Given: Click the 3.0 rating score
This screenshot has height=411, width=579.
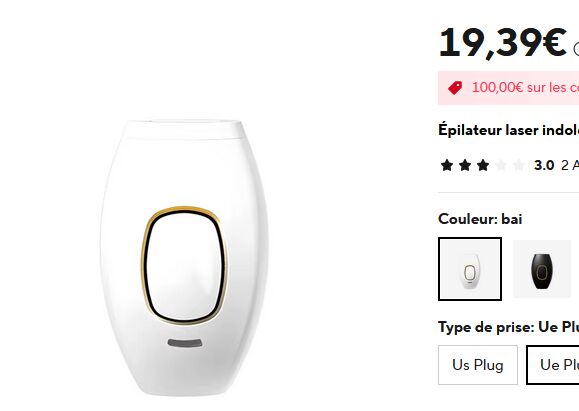Looking at the screenshot, I should 544,165.
